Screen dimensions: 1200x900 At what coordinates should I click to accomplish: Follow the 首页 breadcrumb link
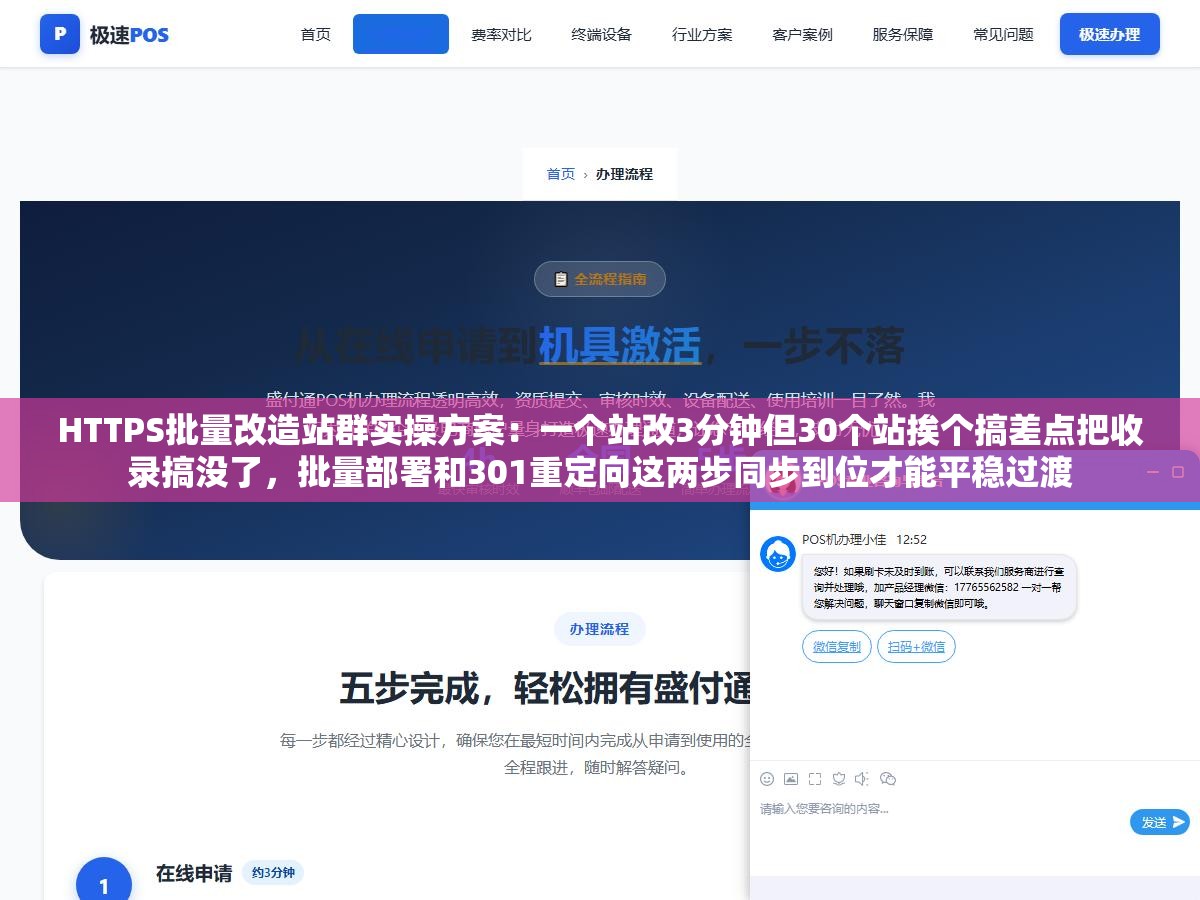point(561,174)
